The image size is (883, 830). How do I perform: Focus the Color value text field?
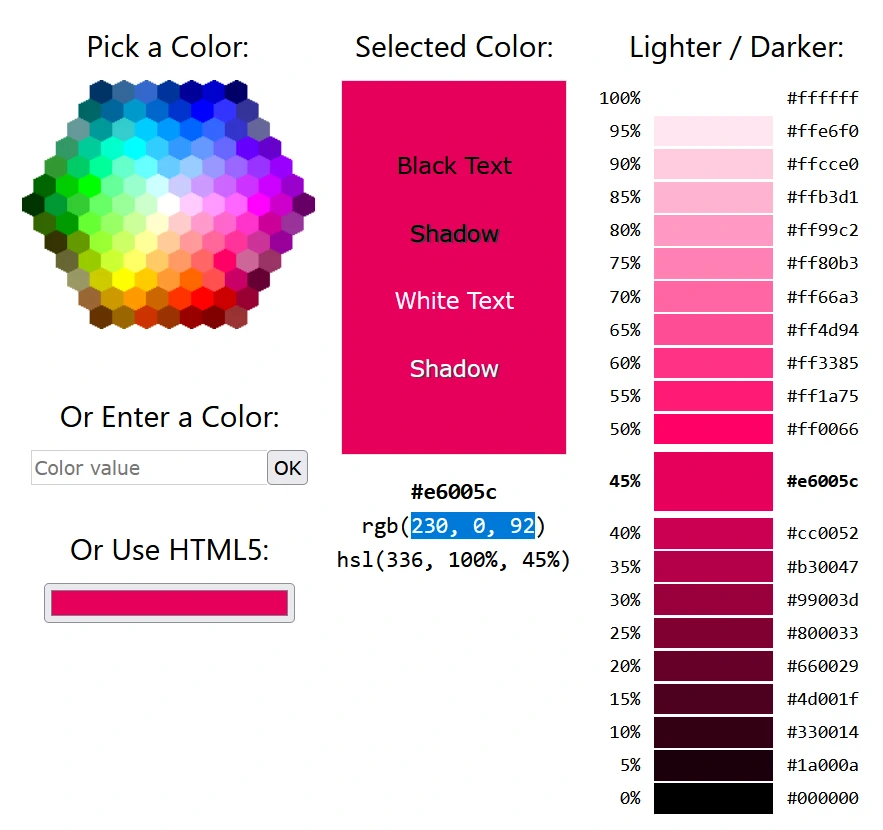tap(149, 467)
